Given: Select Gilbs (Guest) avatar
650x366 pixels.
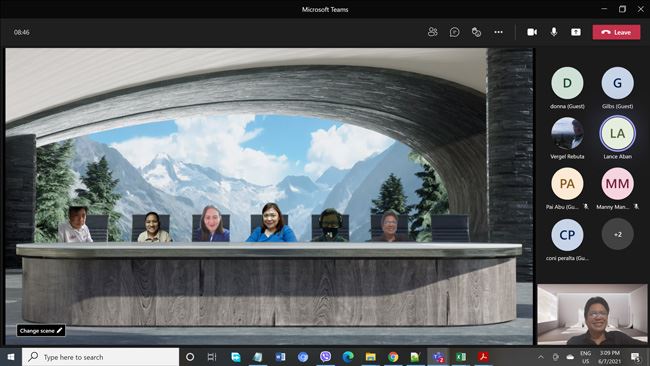Looking at the screenshot, I should pyautogui.click(x=617, y=83).
